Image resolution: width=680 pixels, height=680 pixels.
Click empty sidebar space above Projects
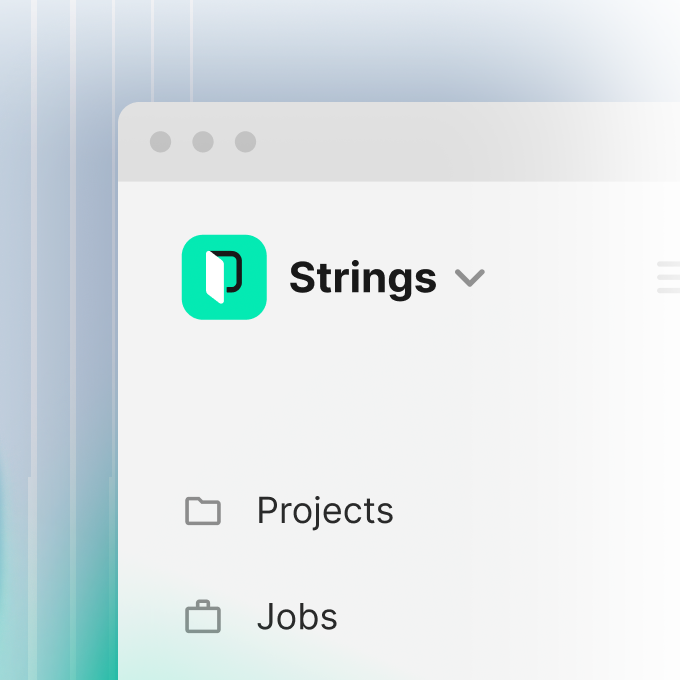pyautogui.click(x=350, y=410)
